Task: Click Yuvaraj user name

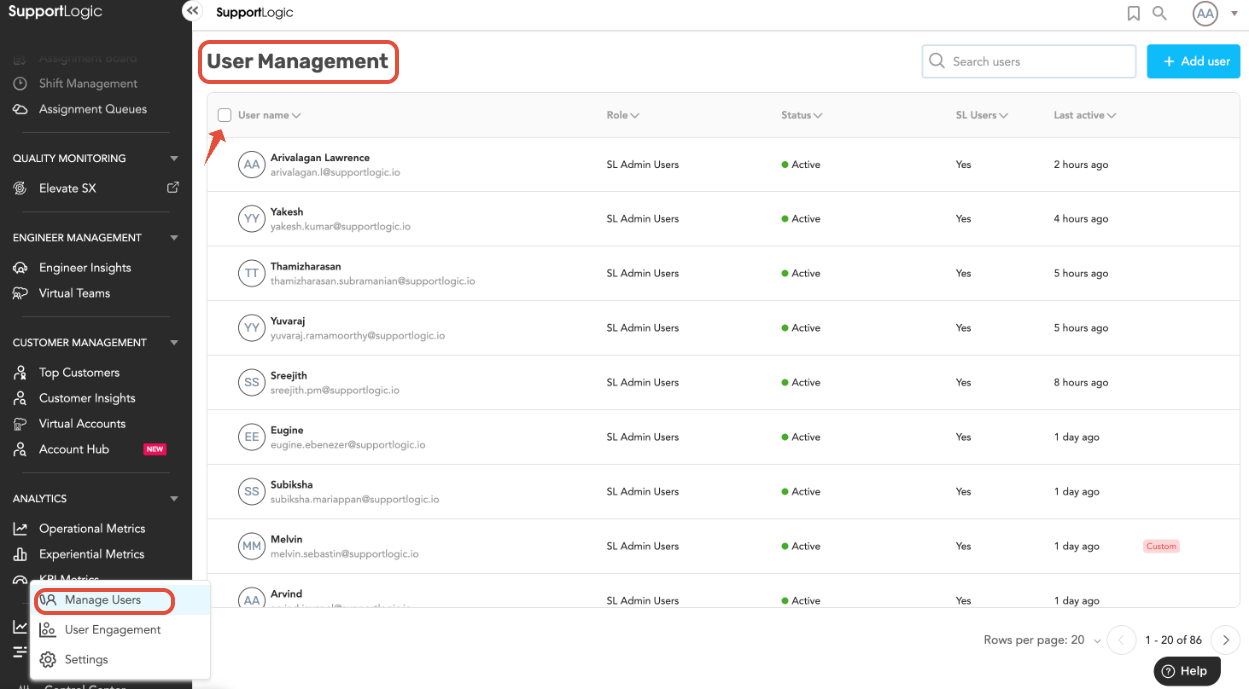Action: [x=289, y=321]
